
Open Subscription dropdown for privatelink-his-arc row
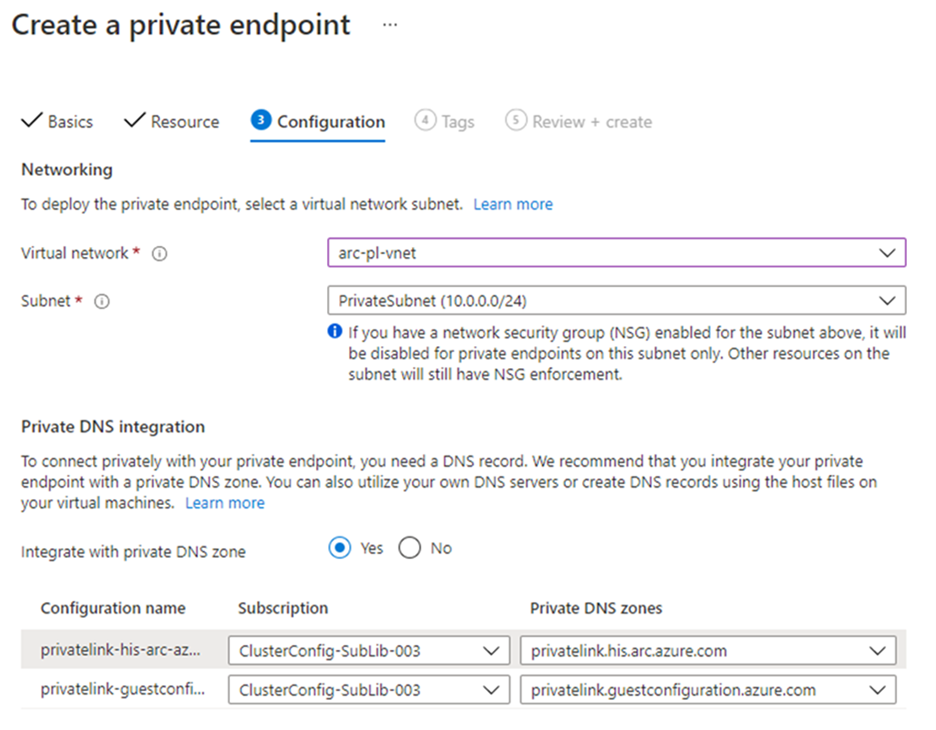(x=367, y=651)
